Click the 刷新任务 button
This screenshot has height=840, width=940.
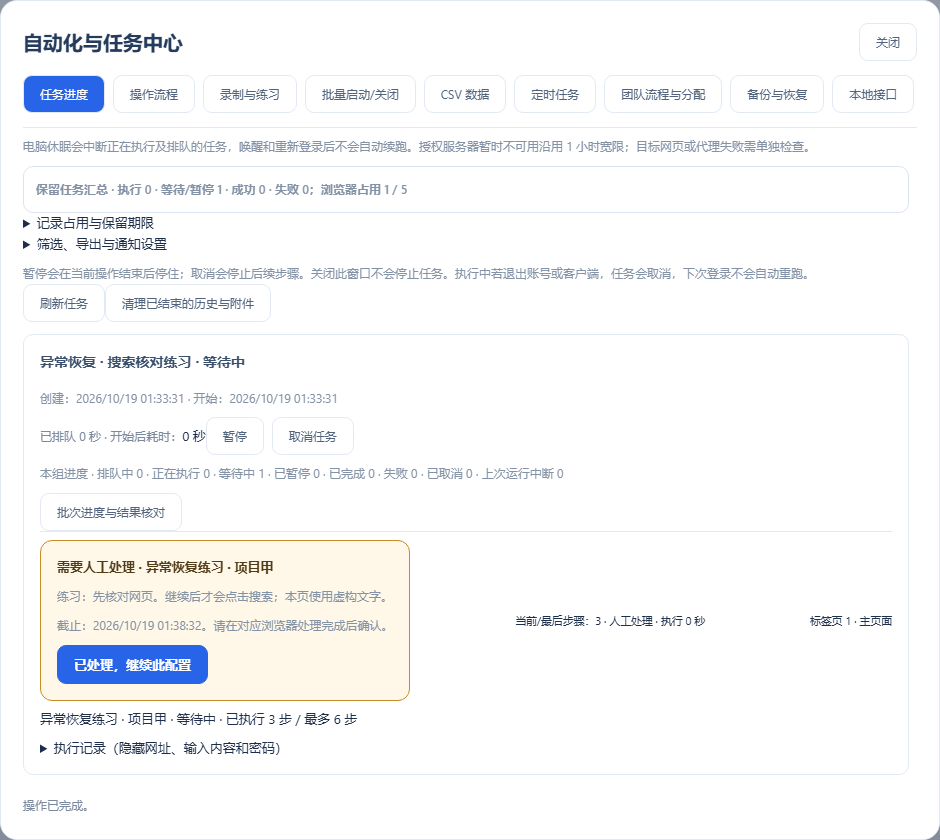tap(64, 303)
